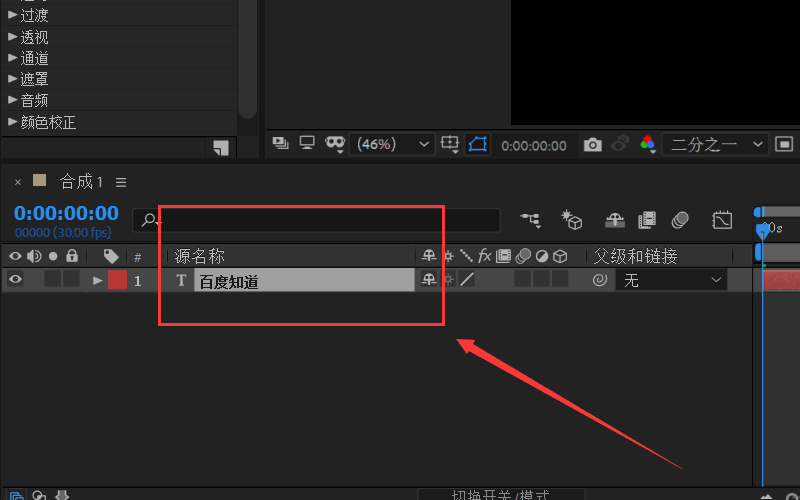
Task: Click the viewer timecode 0:00:00:00
Action: [534, 145]
